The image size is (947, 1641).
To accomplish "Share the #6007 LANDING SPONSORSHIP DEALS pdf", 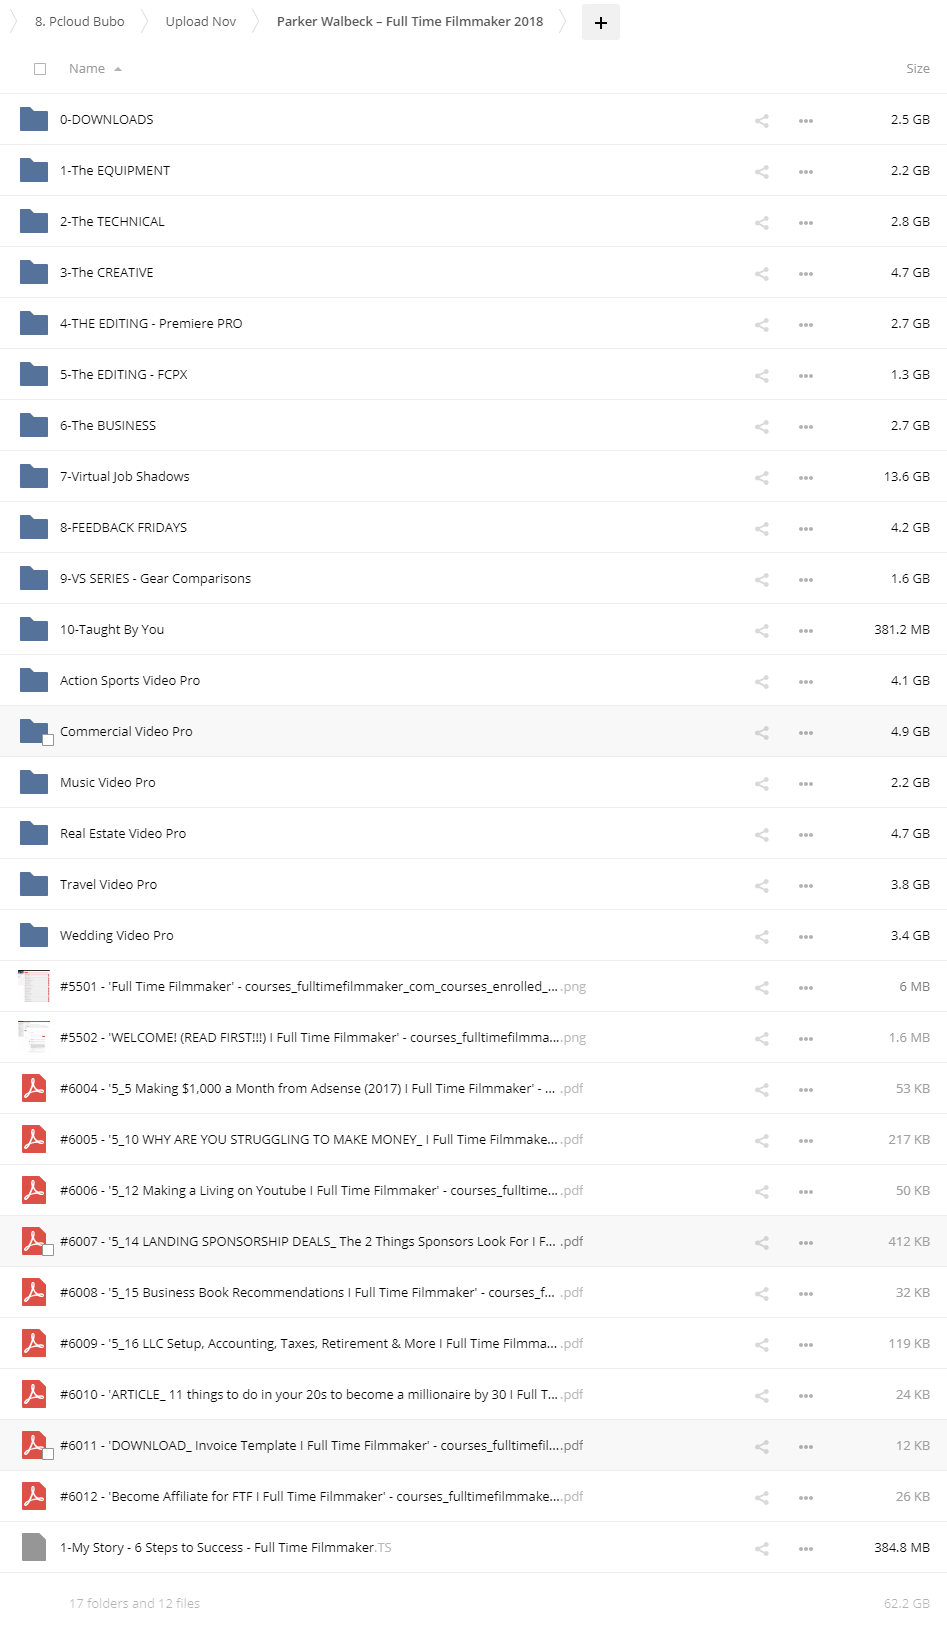I will [x=762, y=1243].
